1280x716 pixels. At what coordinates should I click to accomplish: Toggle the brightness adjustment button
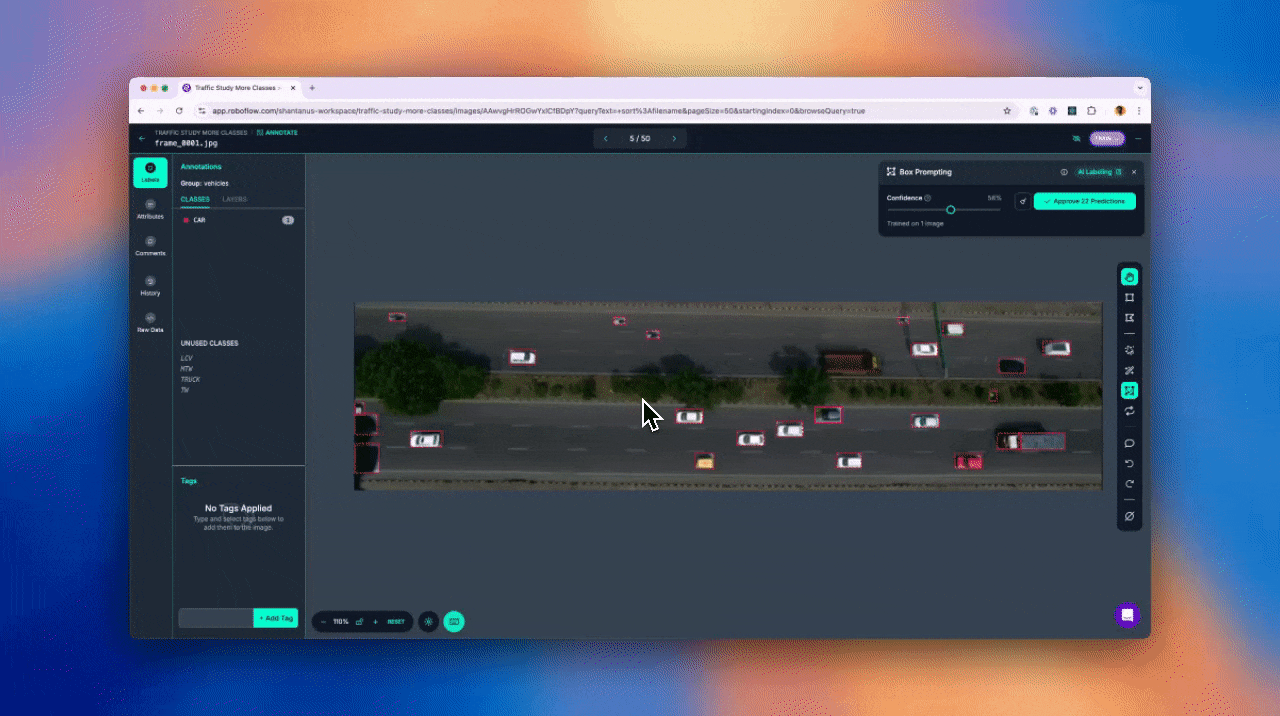pos(428,622)
